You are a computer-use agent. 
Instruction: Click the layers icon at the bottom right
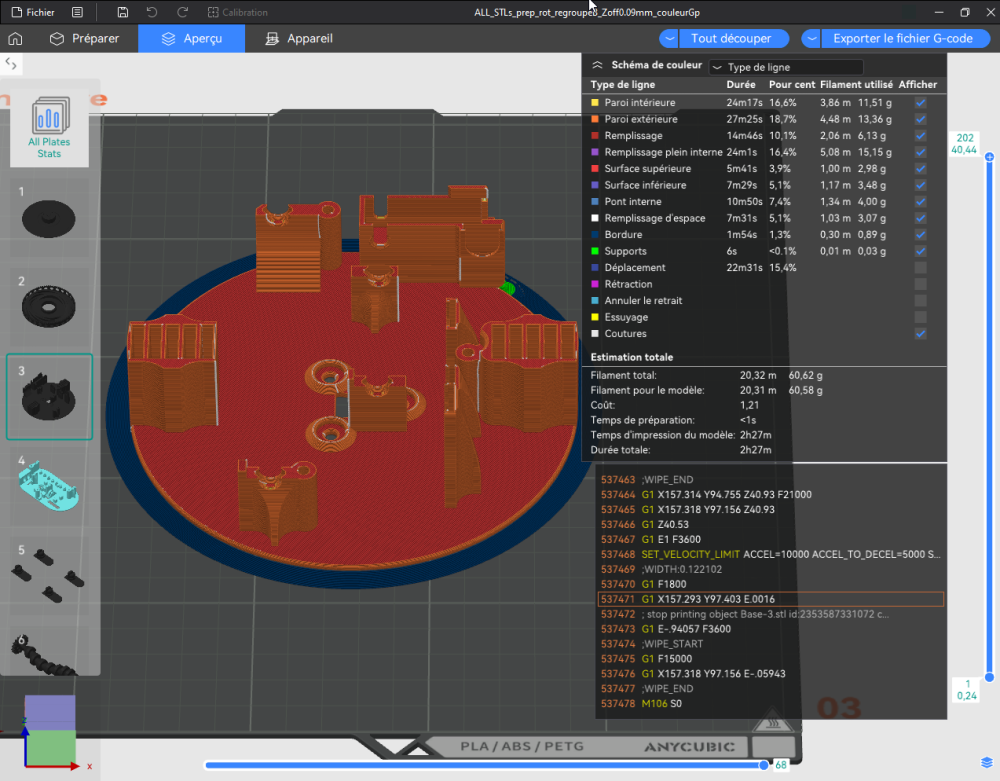tap(986, 763)
